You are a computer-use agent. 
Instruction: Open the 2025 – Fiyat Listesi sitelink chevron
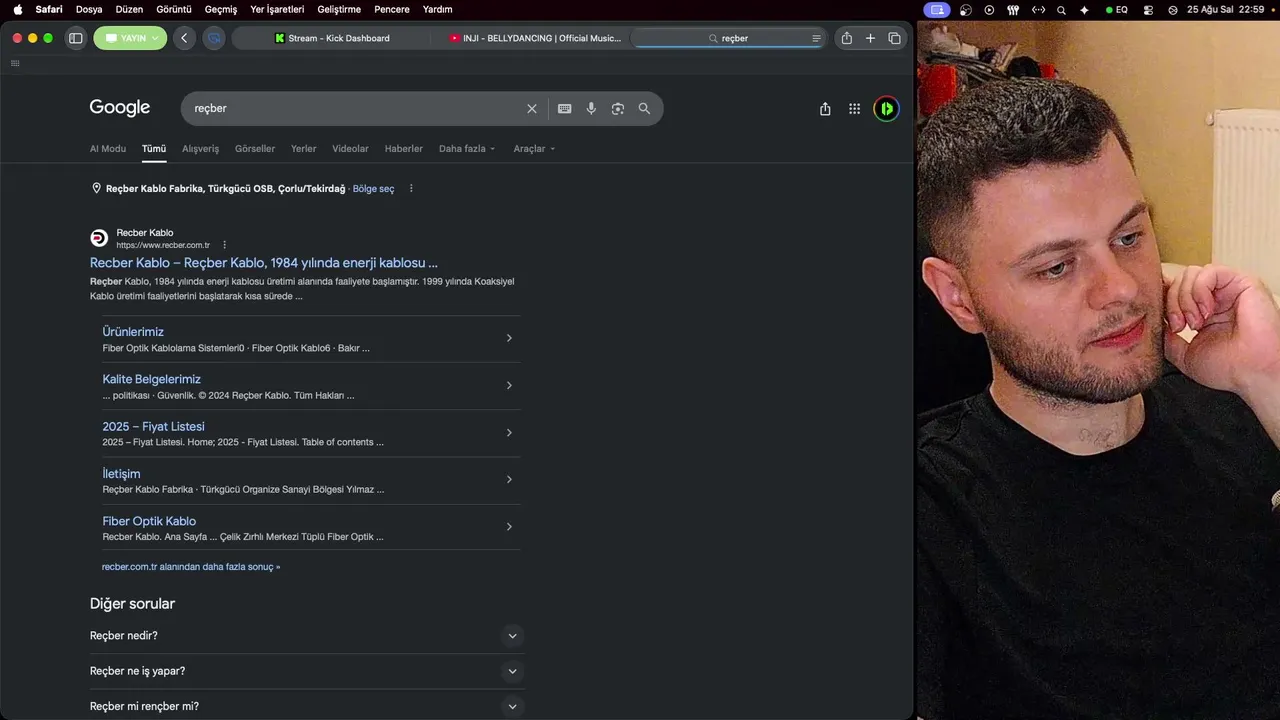tap(509, 433)
